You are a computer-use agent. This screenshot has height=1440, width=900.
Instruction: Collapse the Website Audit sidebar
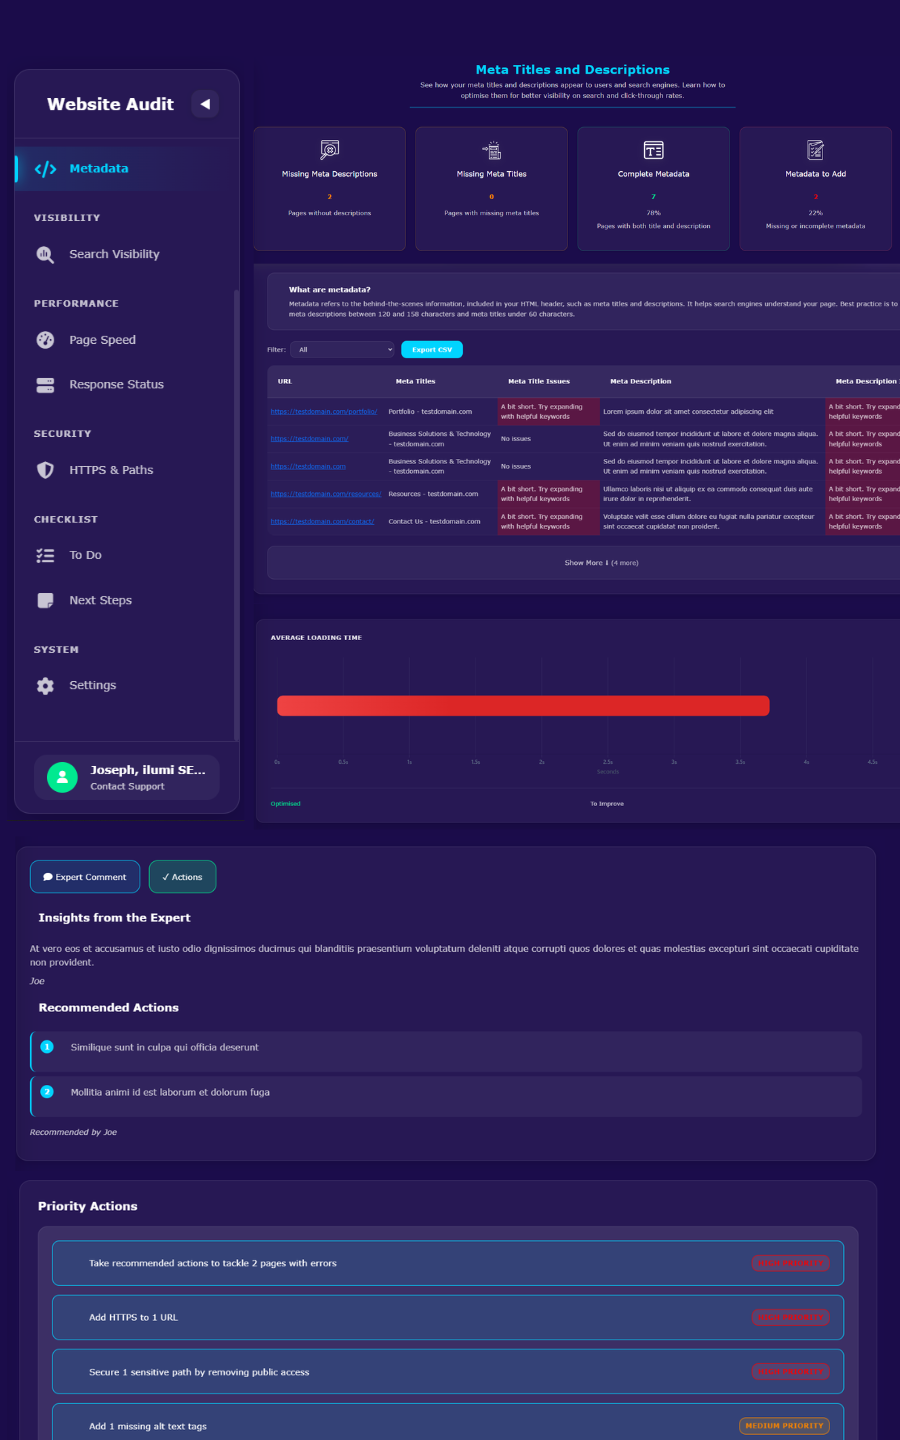pos(205,103)
